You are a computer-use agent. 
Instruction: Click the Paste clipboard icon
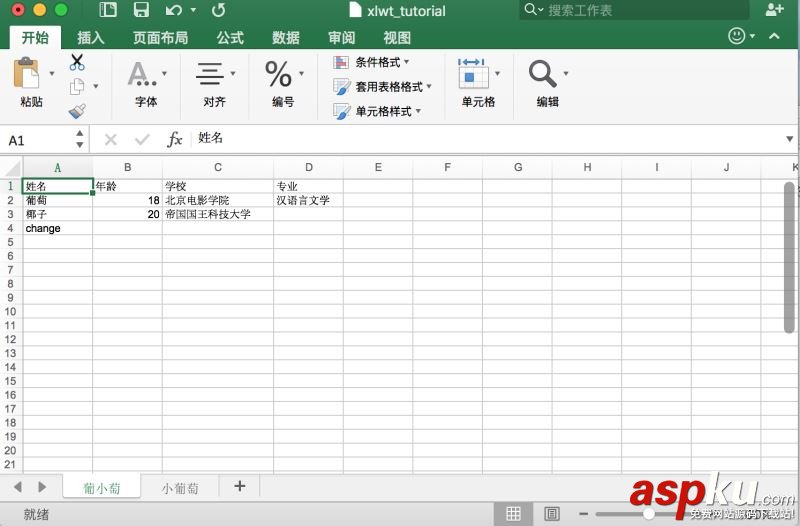click(x=26, y=73)
